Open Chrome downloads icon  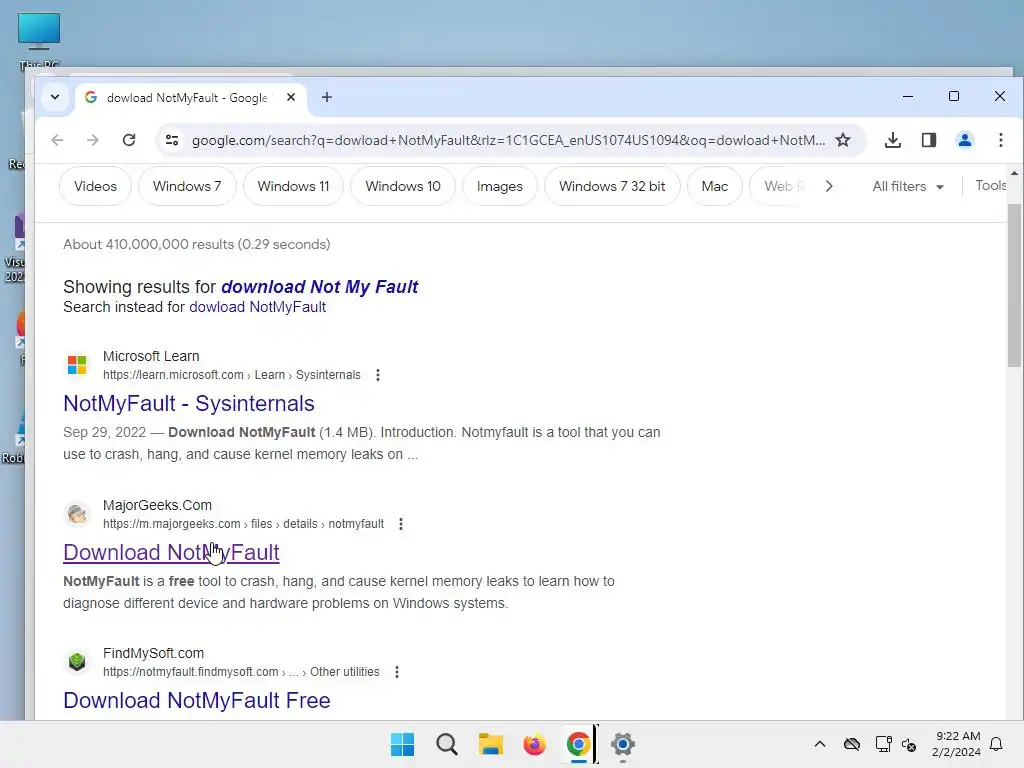[893, 140]
